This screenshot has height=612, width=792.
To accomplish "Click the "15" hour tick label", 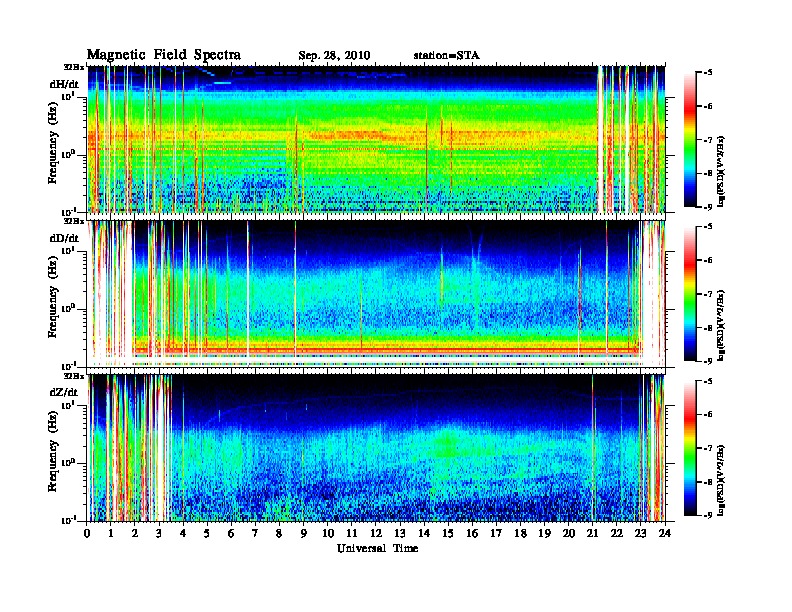I will coord(448,533).
